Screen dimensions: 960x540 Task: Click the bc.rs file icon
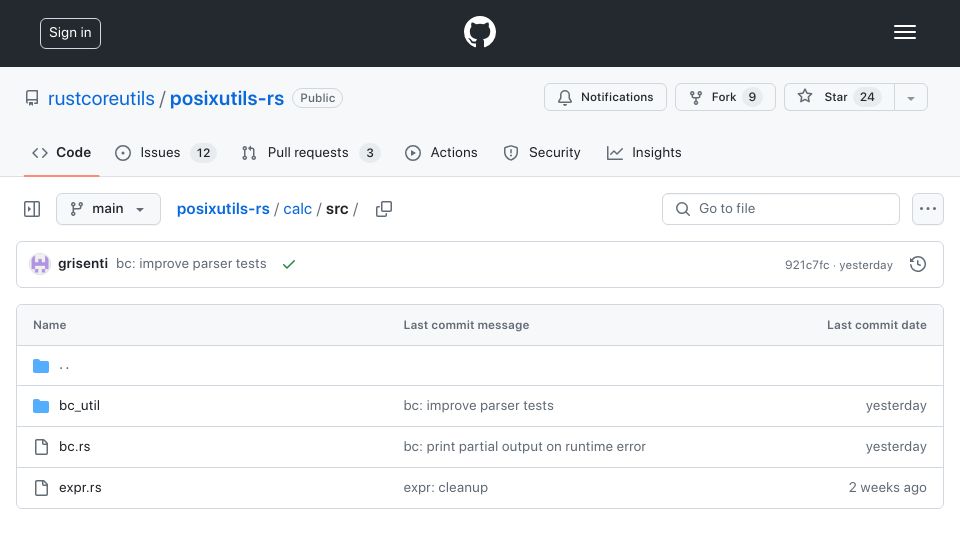click(41, 447)
